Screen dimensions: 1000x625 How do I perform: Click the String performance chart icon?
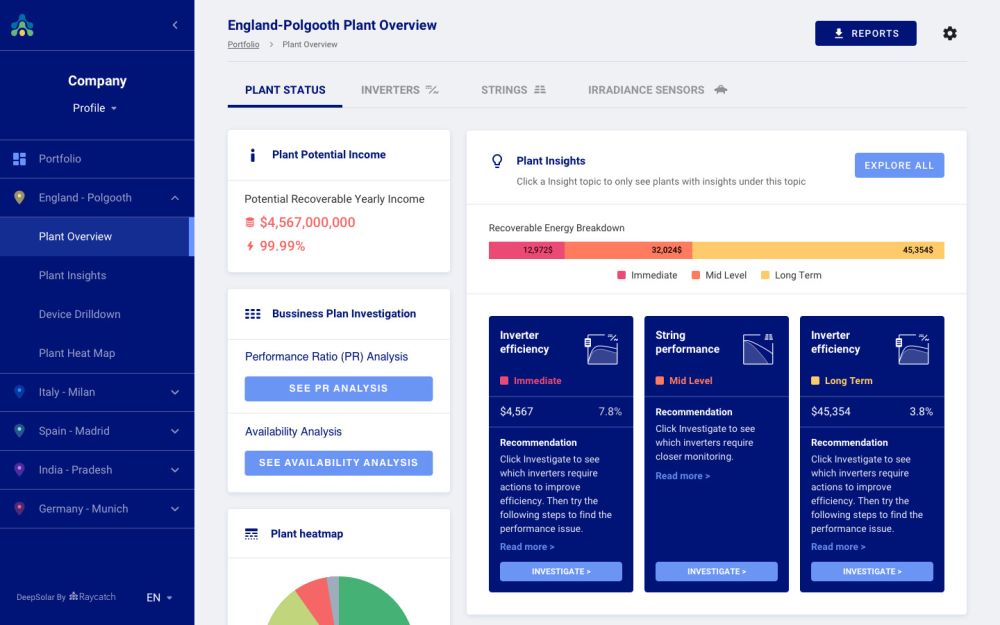758,349
